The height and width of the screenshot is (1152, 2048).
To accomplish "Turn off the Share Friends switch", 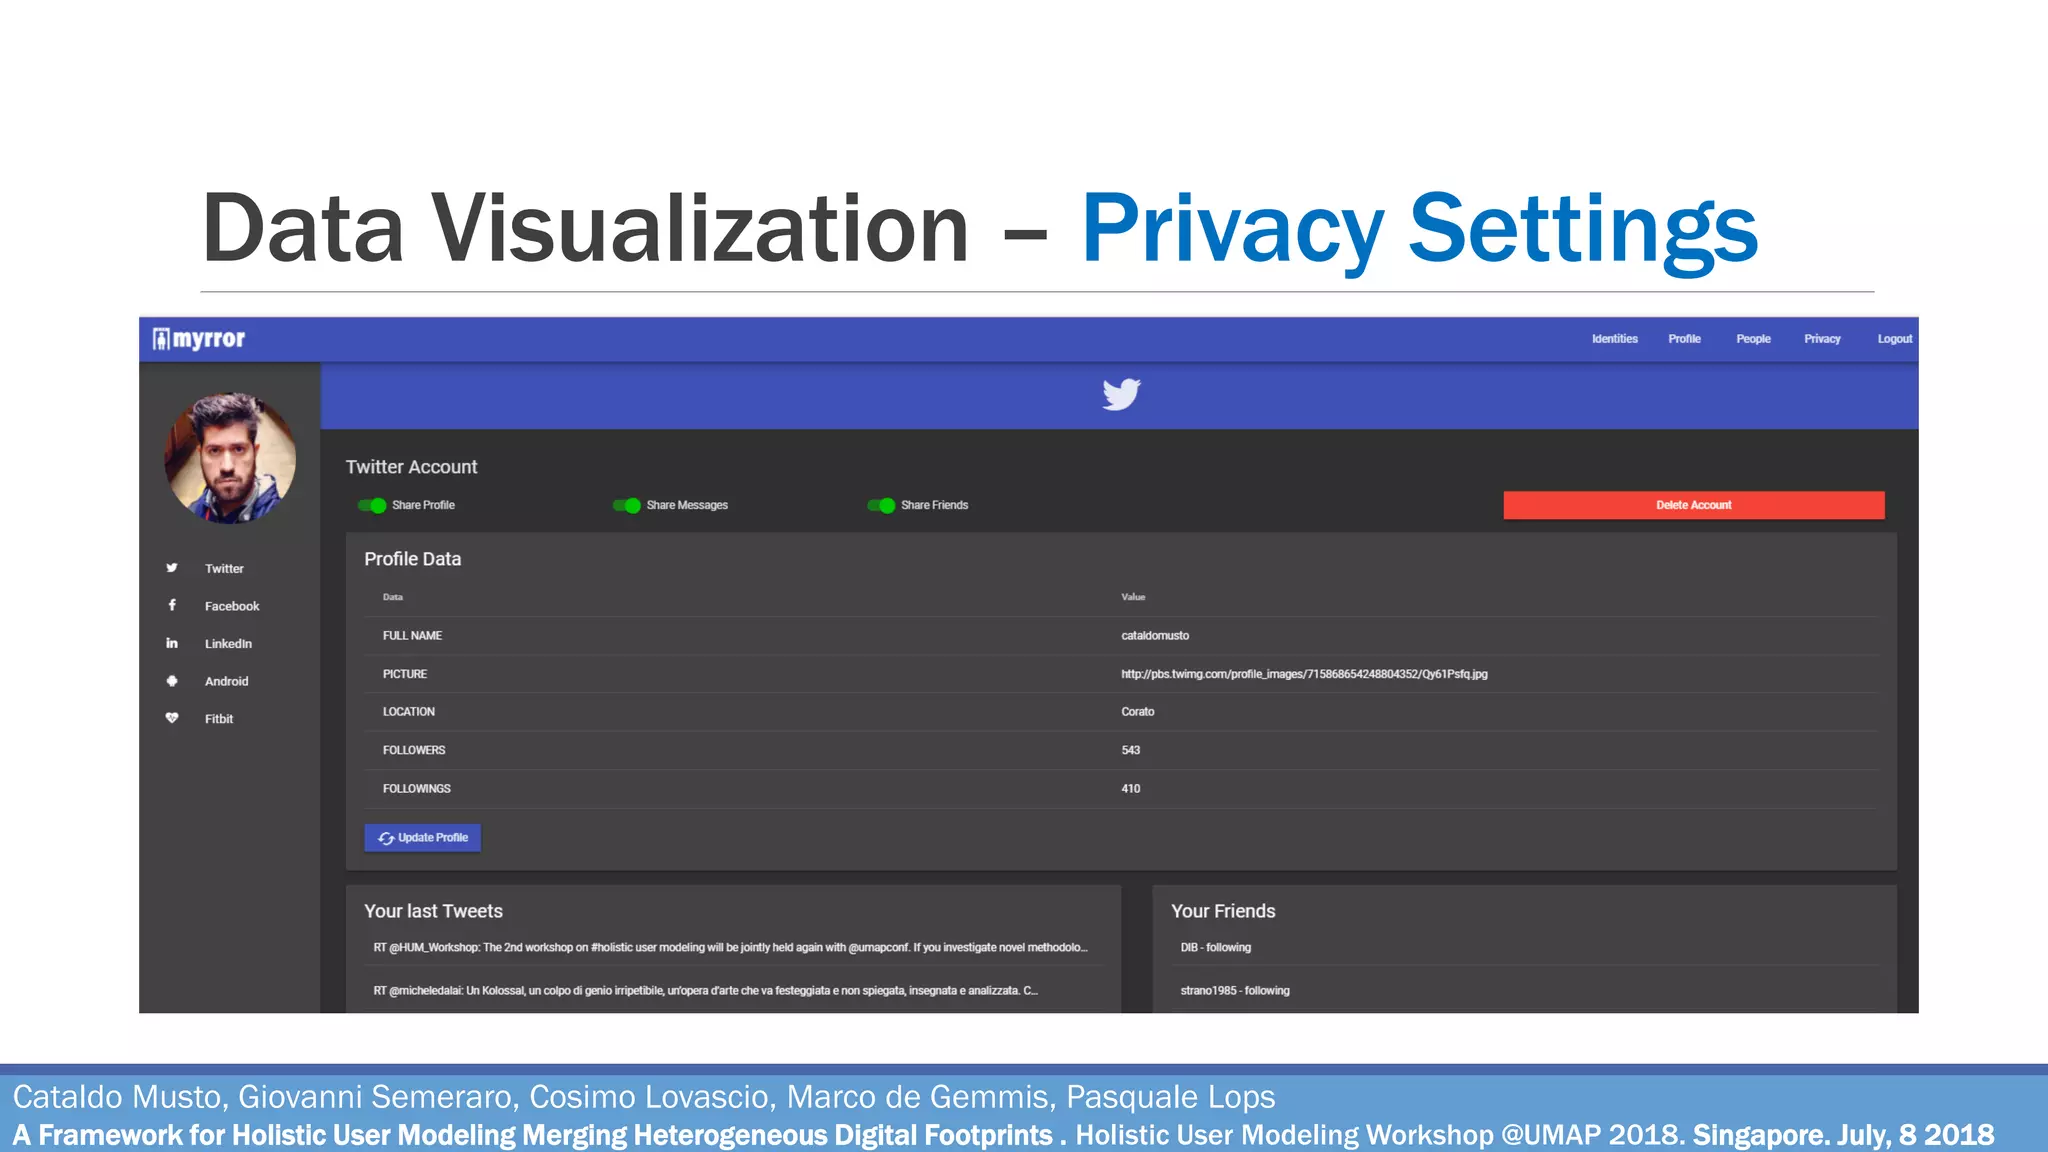I will (881, 505).
